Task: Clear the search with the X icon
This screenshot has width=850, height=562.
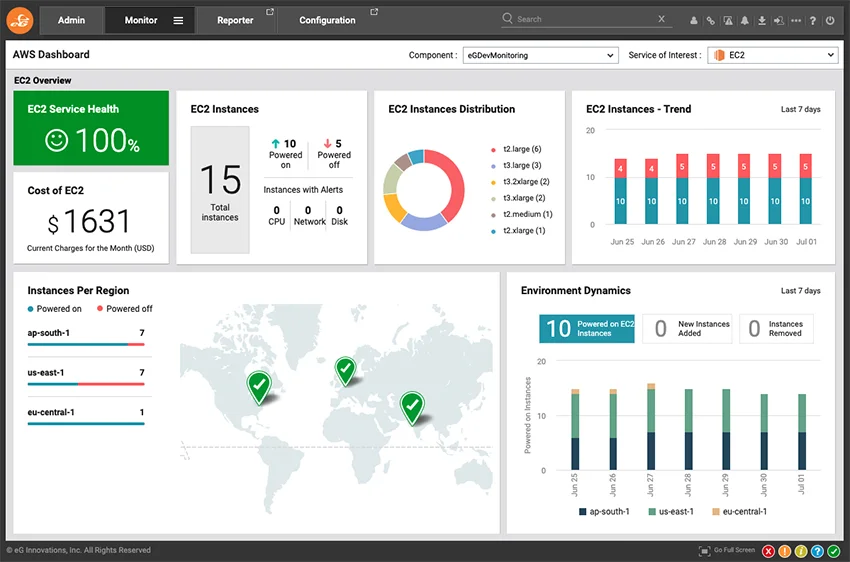Action: 661,19
